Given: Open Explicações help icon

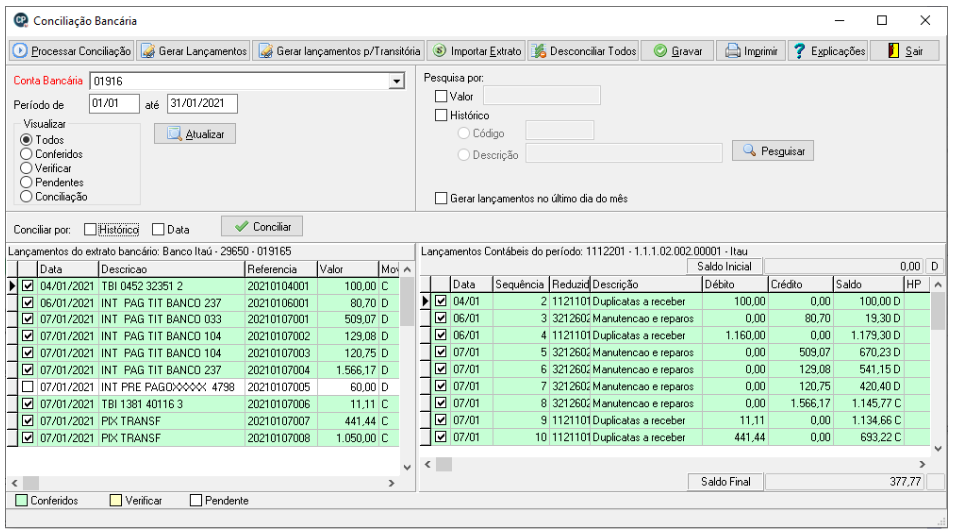Looking at the screenshot, I should 799,51.
